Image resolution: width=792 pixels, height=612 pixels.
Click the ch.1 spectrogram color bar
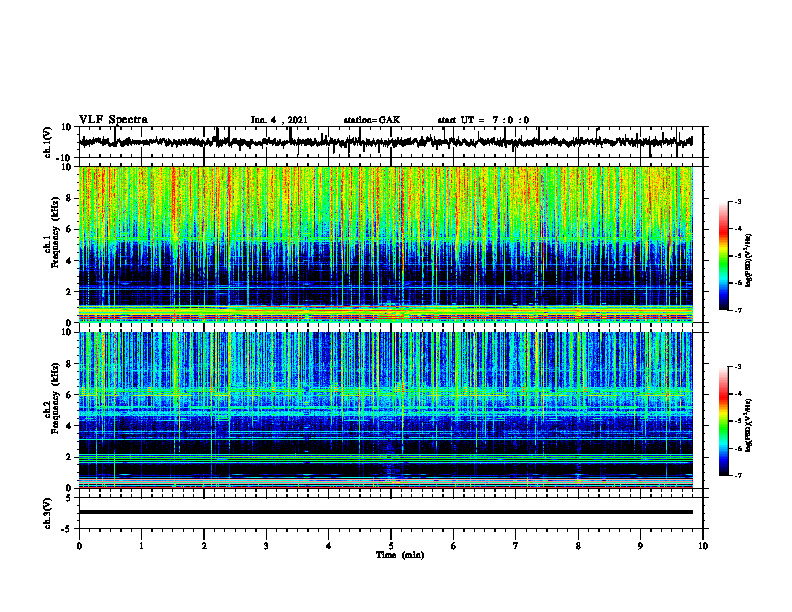pos(724,256)
